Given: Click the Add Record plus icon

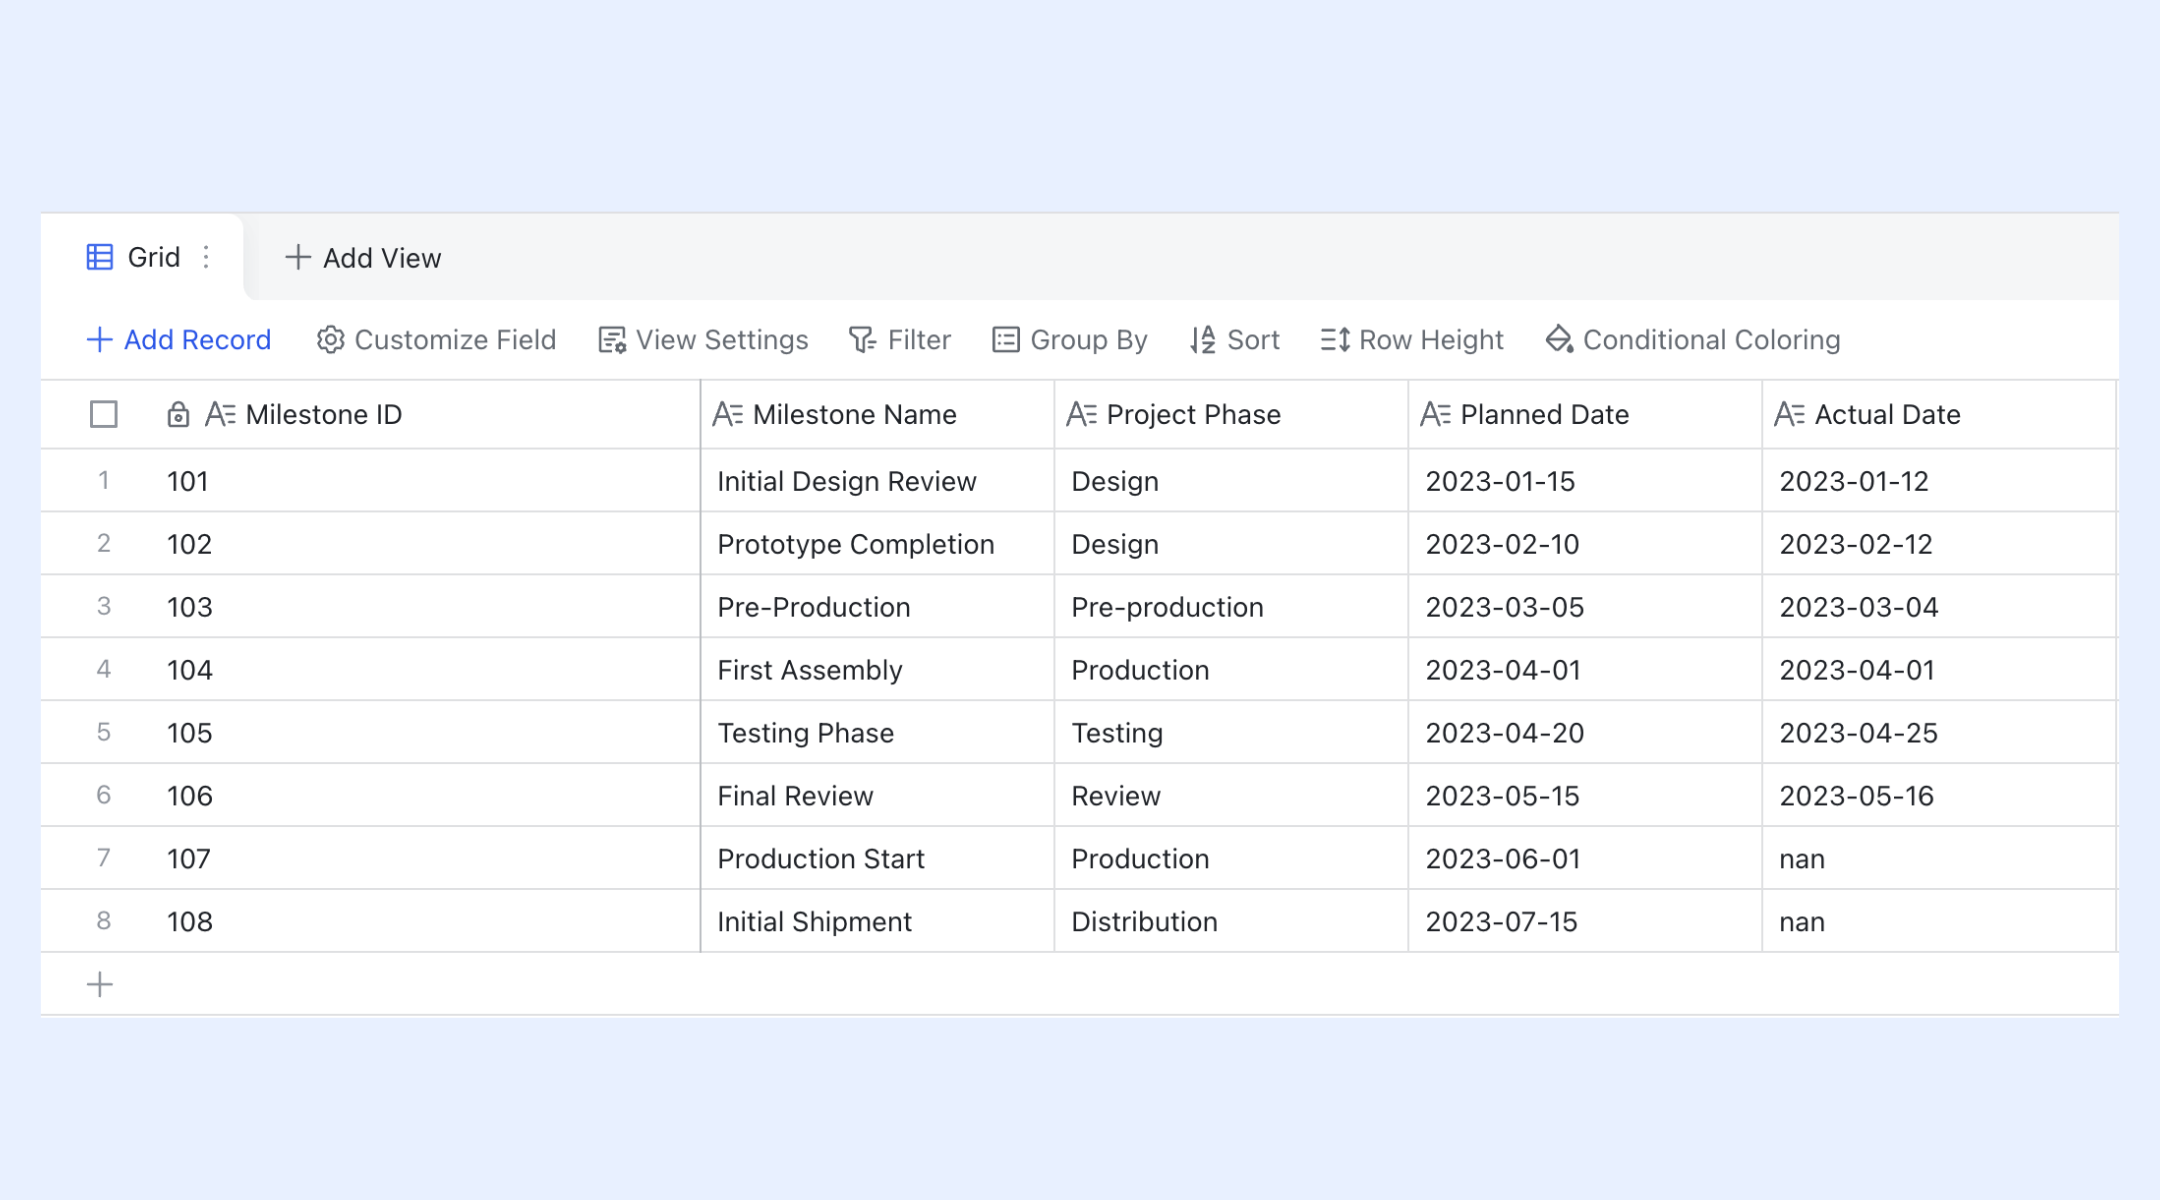Looking at the screenshot, I should [x=99, y=340].
